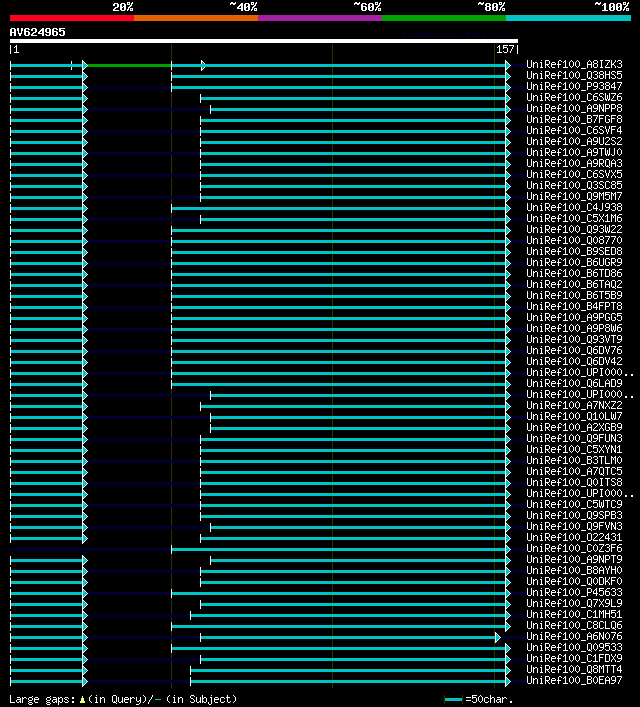Open the UniRef100_Q38HS5 entry
The image size is (640, 707).
click(x=574, y=75)
